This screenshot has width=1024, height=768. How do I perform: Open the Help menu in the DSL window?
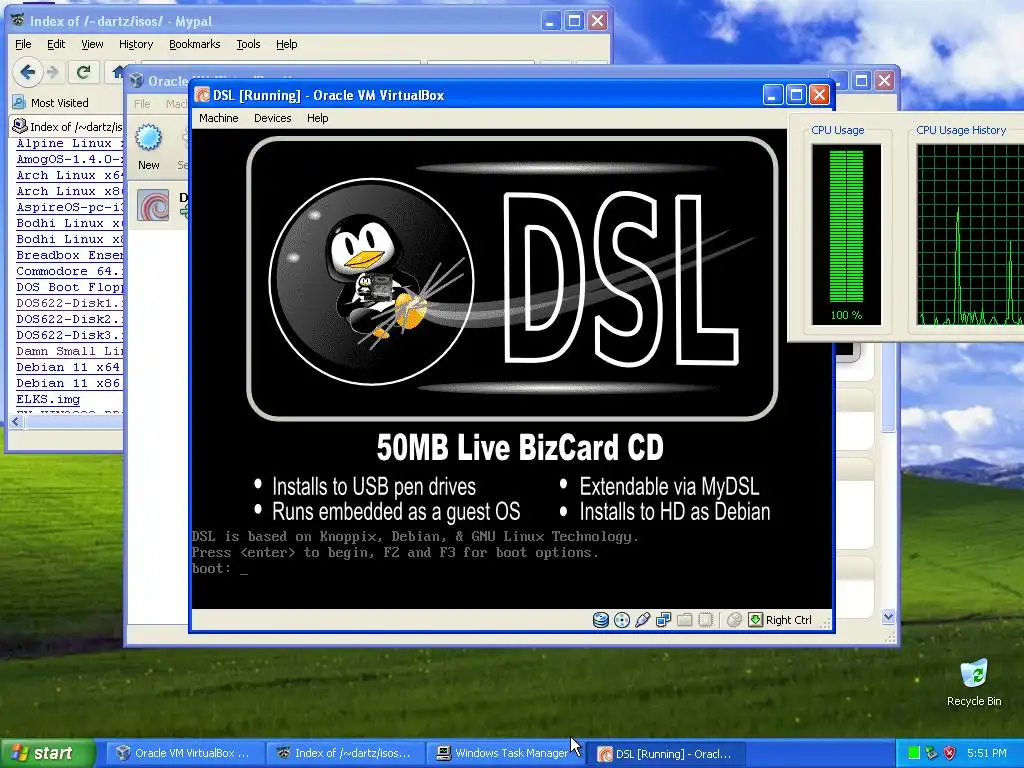click(x=317, y=118)
